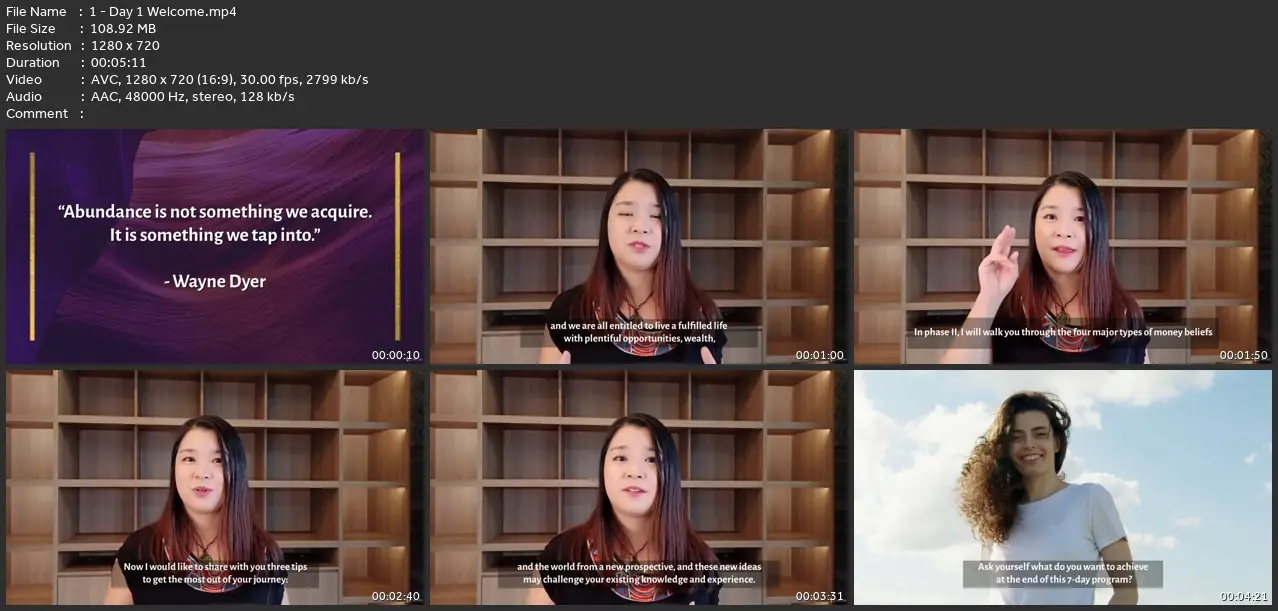The height and width of the screenshot is (611, 1278).
Task: Click the 'File Size' label
Action: click(31, 29)
